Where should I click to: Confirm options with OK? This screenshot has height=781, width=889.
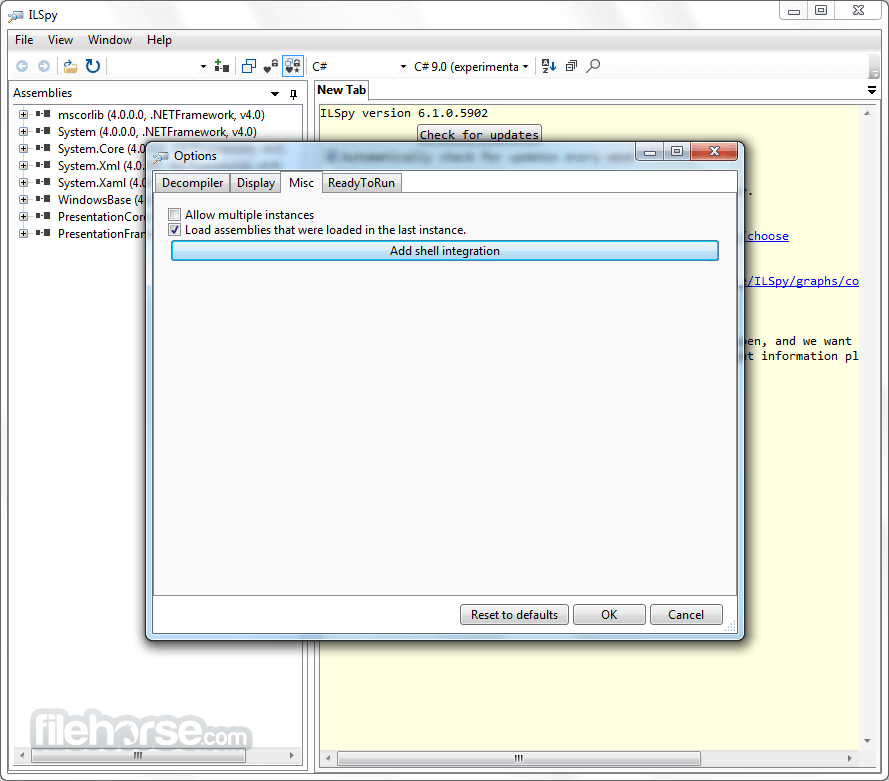609,615
